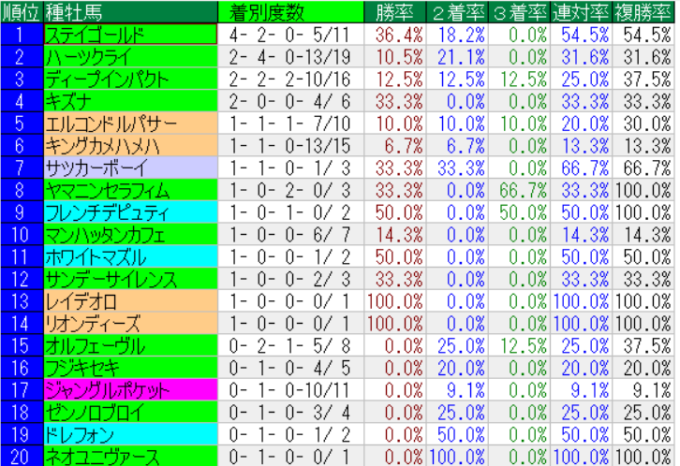Open sire ステイゴールド in the list
This screenshot has height=466, width=680.
pyautogui.click(x=130, y=33)
